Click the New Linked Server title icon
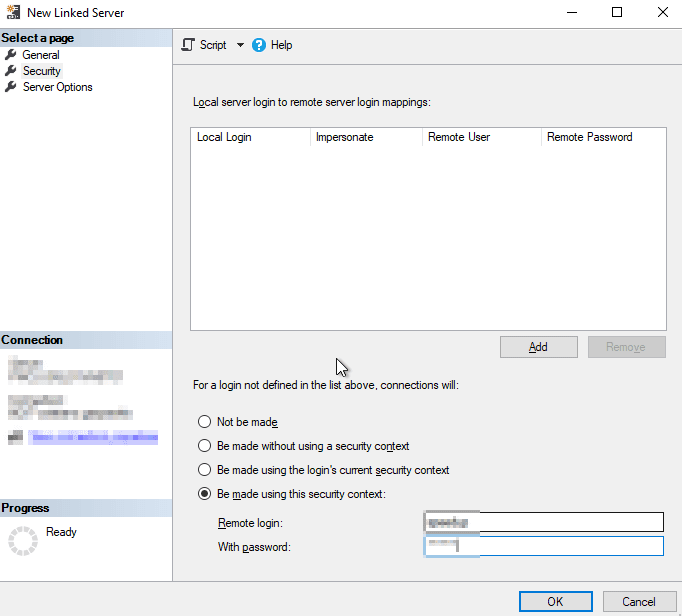This screenshot has height=616, width=682. pos(13,12)
